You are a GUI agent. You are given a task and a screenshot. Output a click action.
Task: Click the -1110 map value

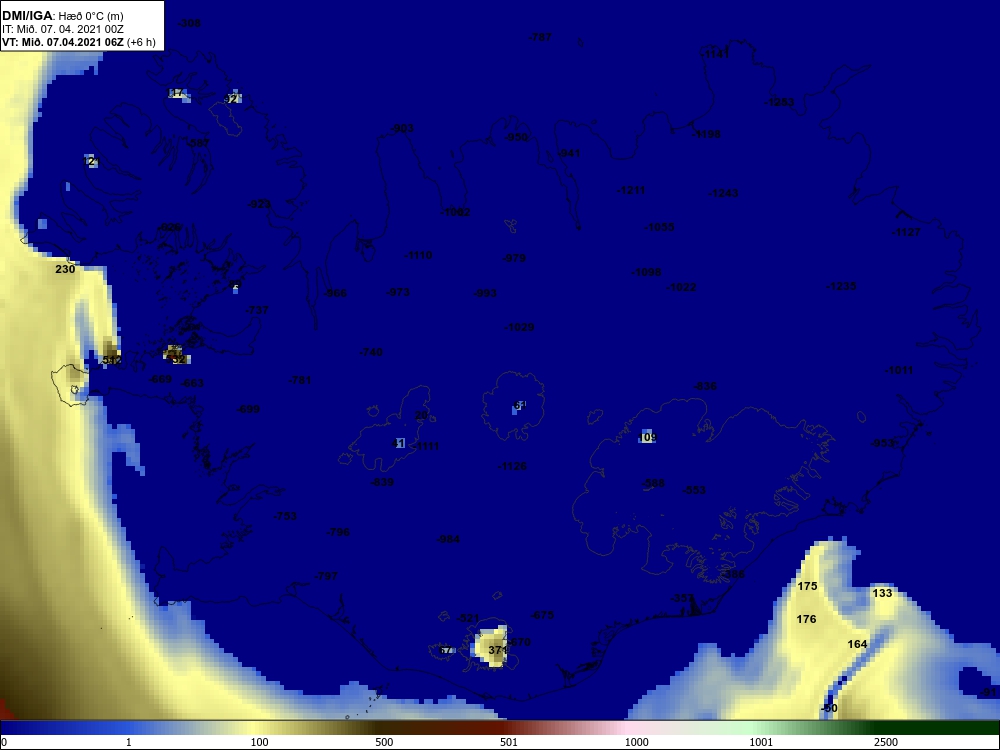[418, 255]
